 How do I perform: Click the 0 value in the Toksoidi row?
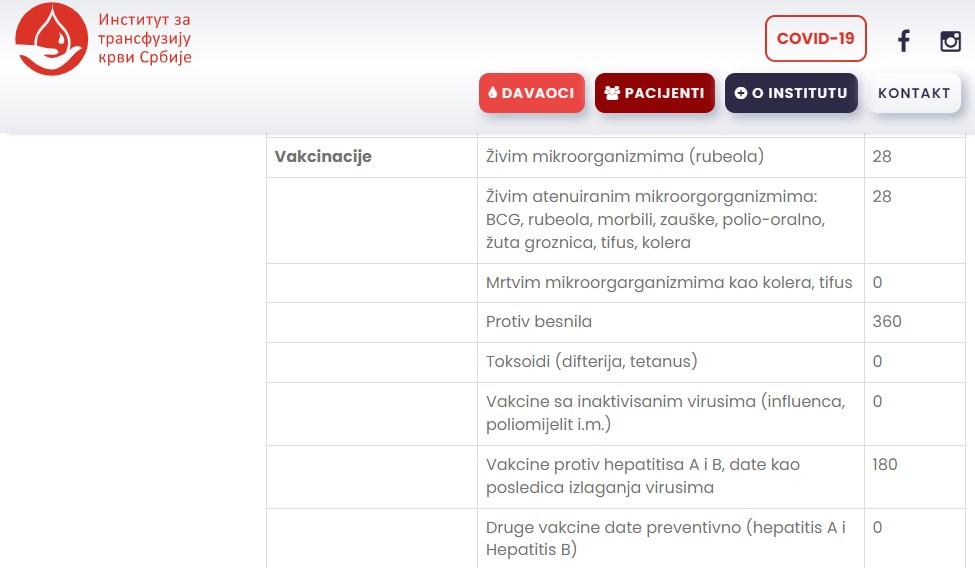point(877,361)
